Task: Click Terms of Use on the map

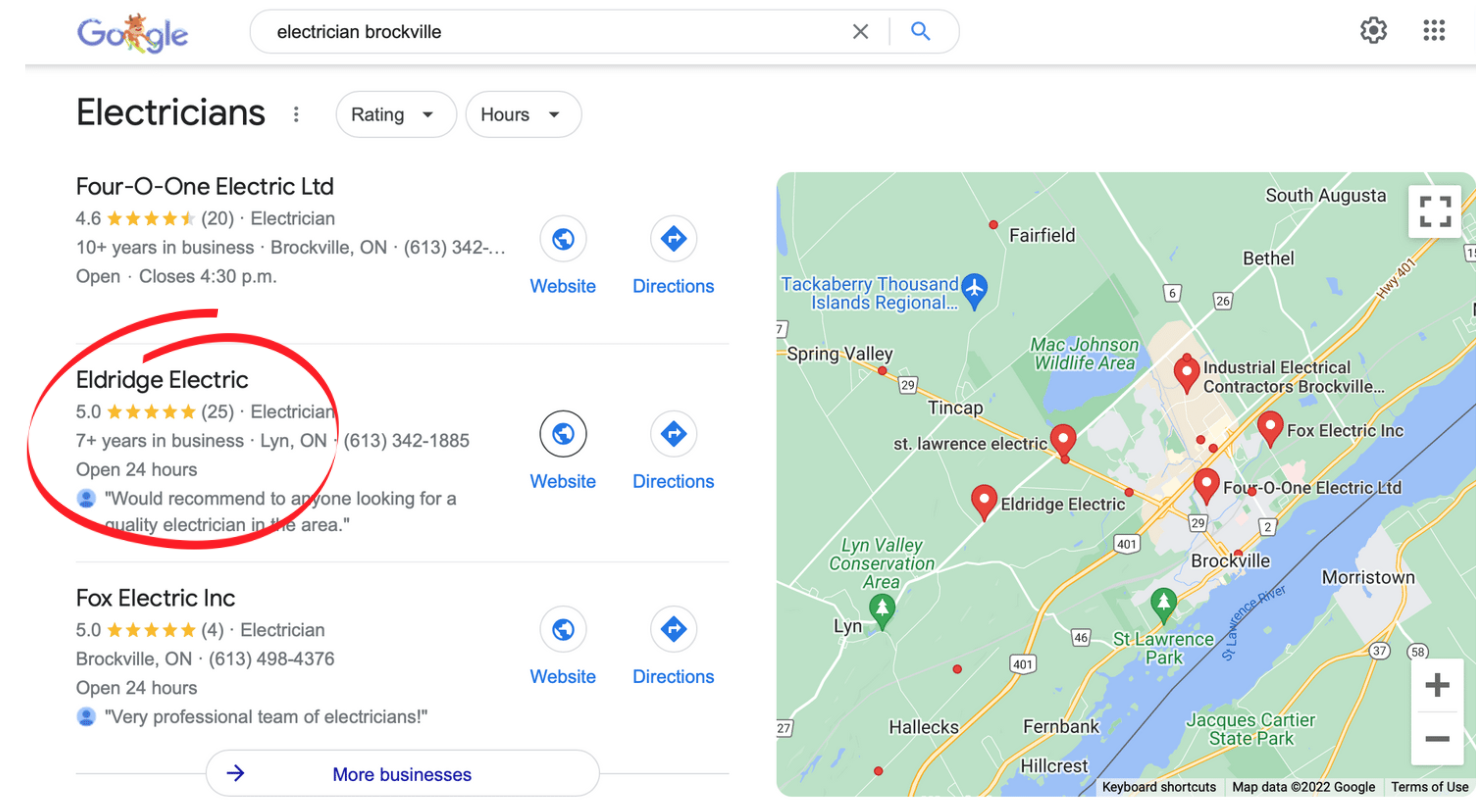Action: 1429,787
